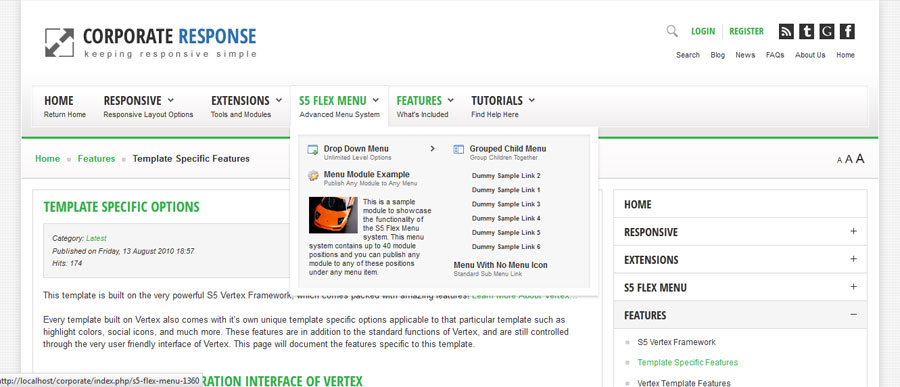The image size is (900, 387).
Task: Click the Login link
Action: [703, 32]
